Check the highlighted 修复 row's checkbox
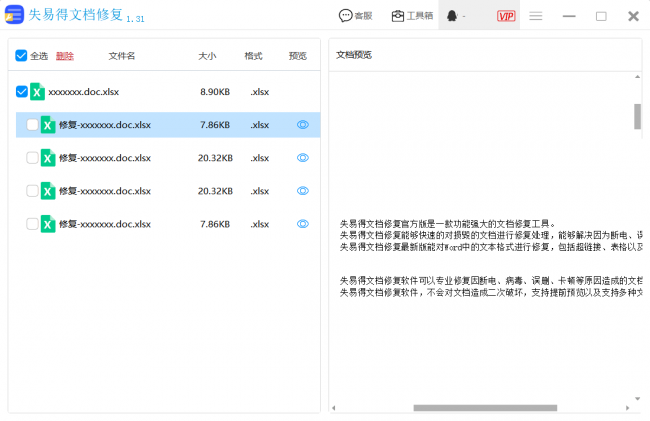This screenshot has width=650, height=421. pyautogui.click(x=32, y=125)
